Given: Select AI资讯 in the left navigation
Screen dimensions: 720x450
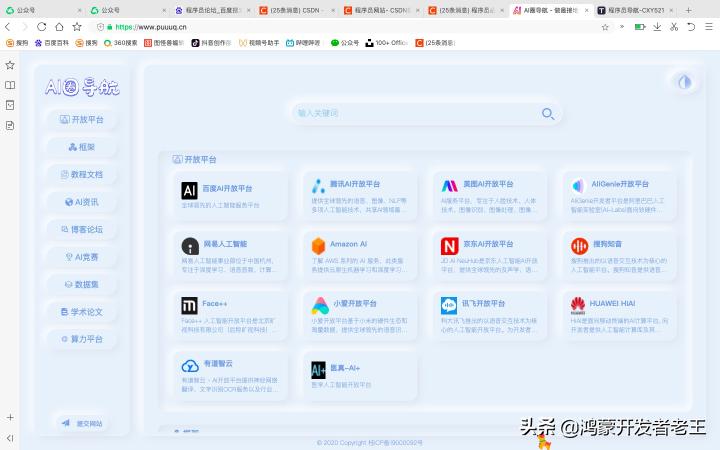Looking at the screenshot, I should (82, 202).
